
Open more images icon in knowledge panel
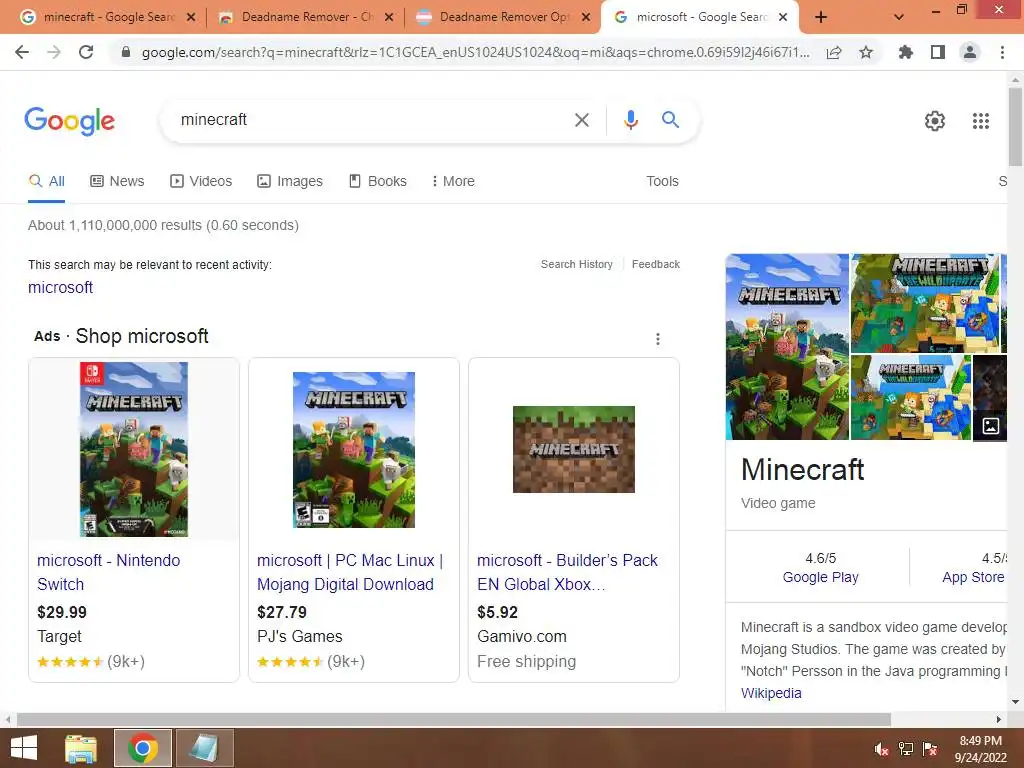coord(991,426)
